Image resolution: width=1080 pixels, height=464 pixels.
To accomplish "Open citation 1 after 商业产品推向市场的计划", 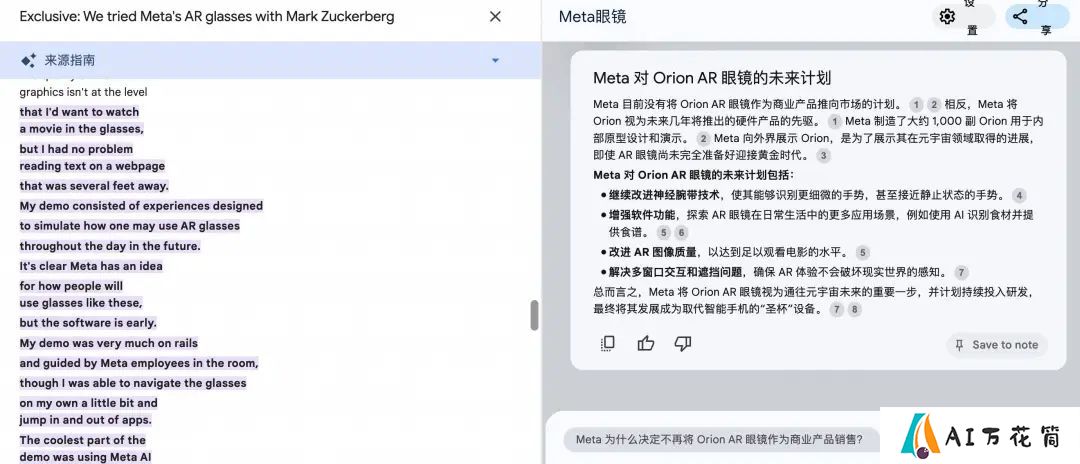I will coord(915,105).
